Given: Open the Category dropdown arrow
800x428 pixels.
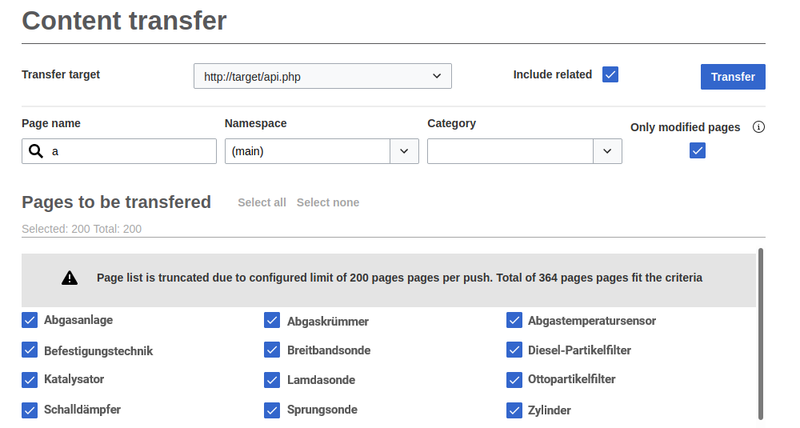Looking at the screenshot, I should 607,151.
